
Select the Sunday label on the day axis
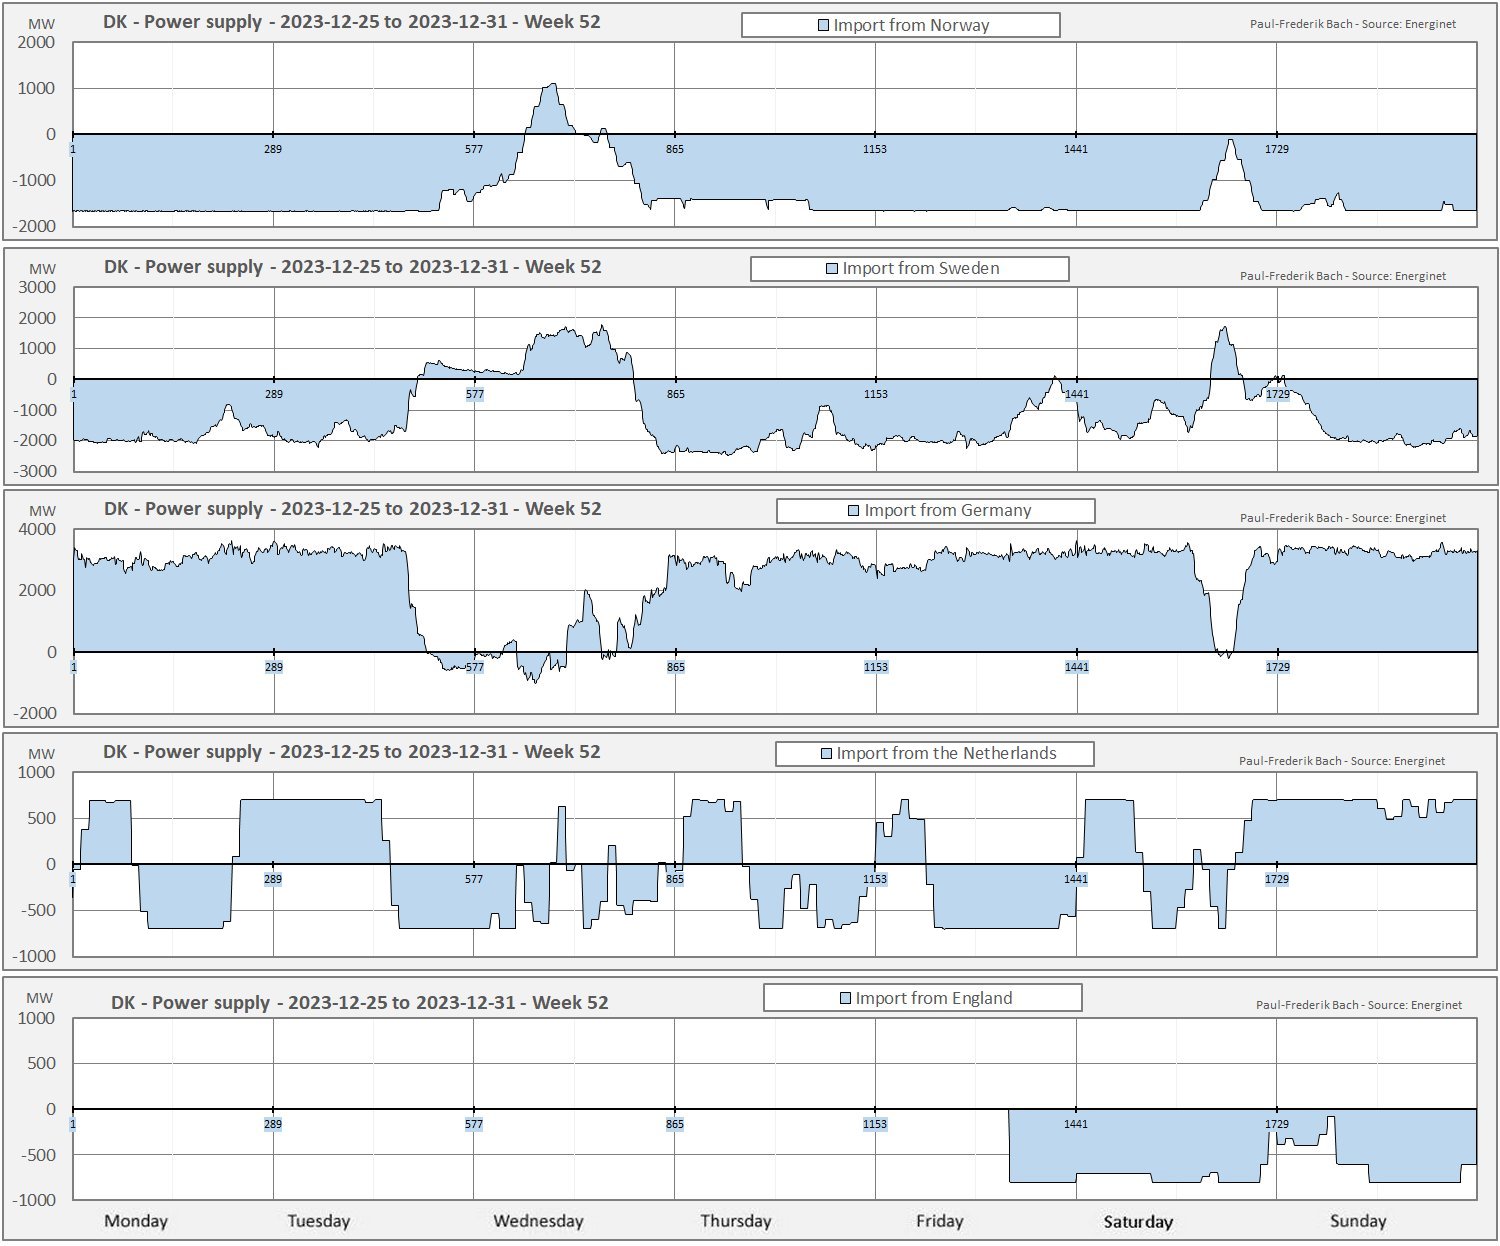(1358, 1221)
